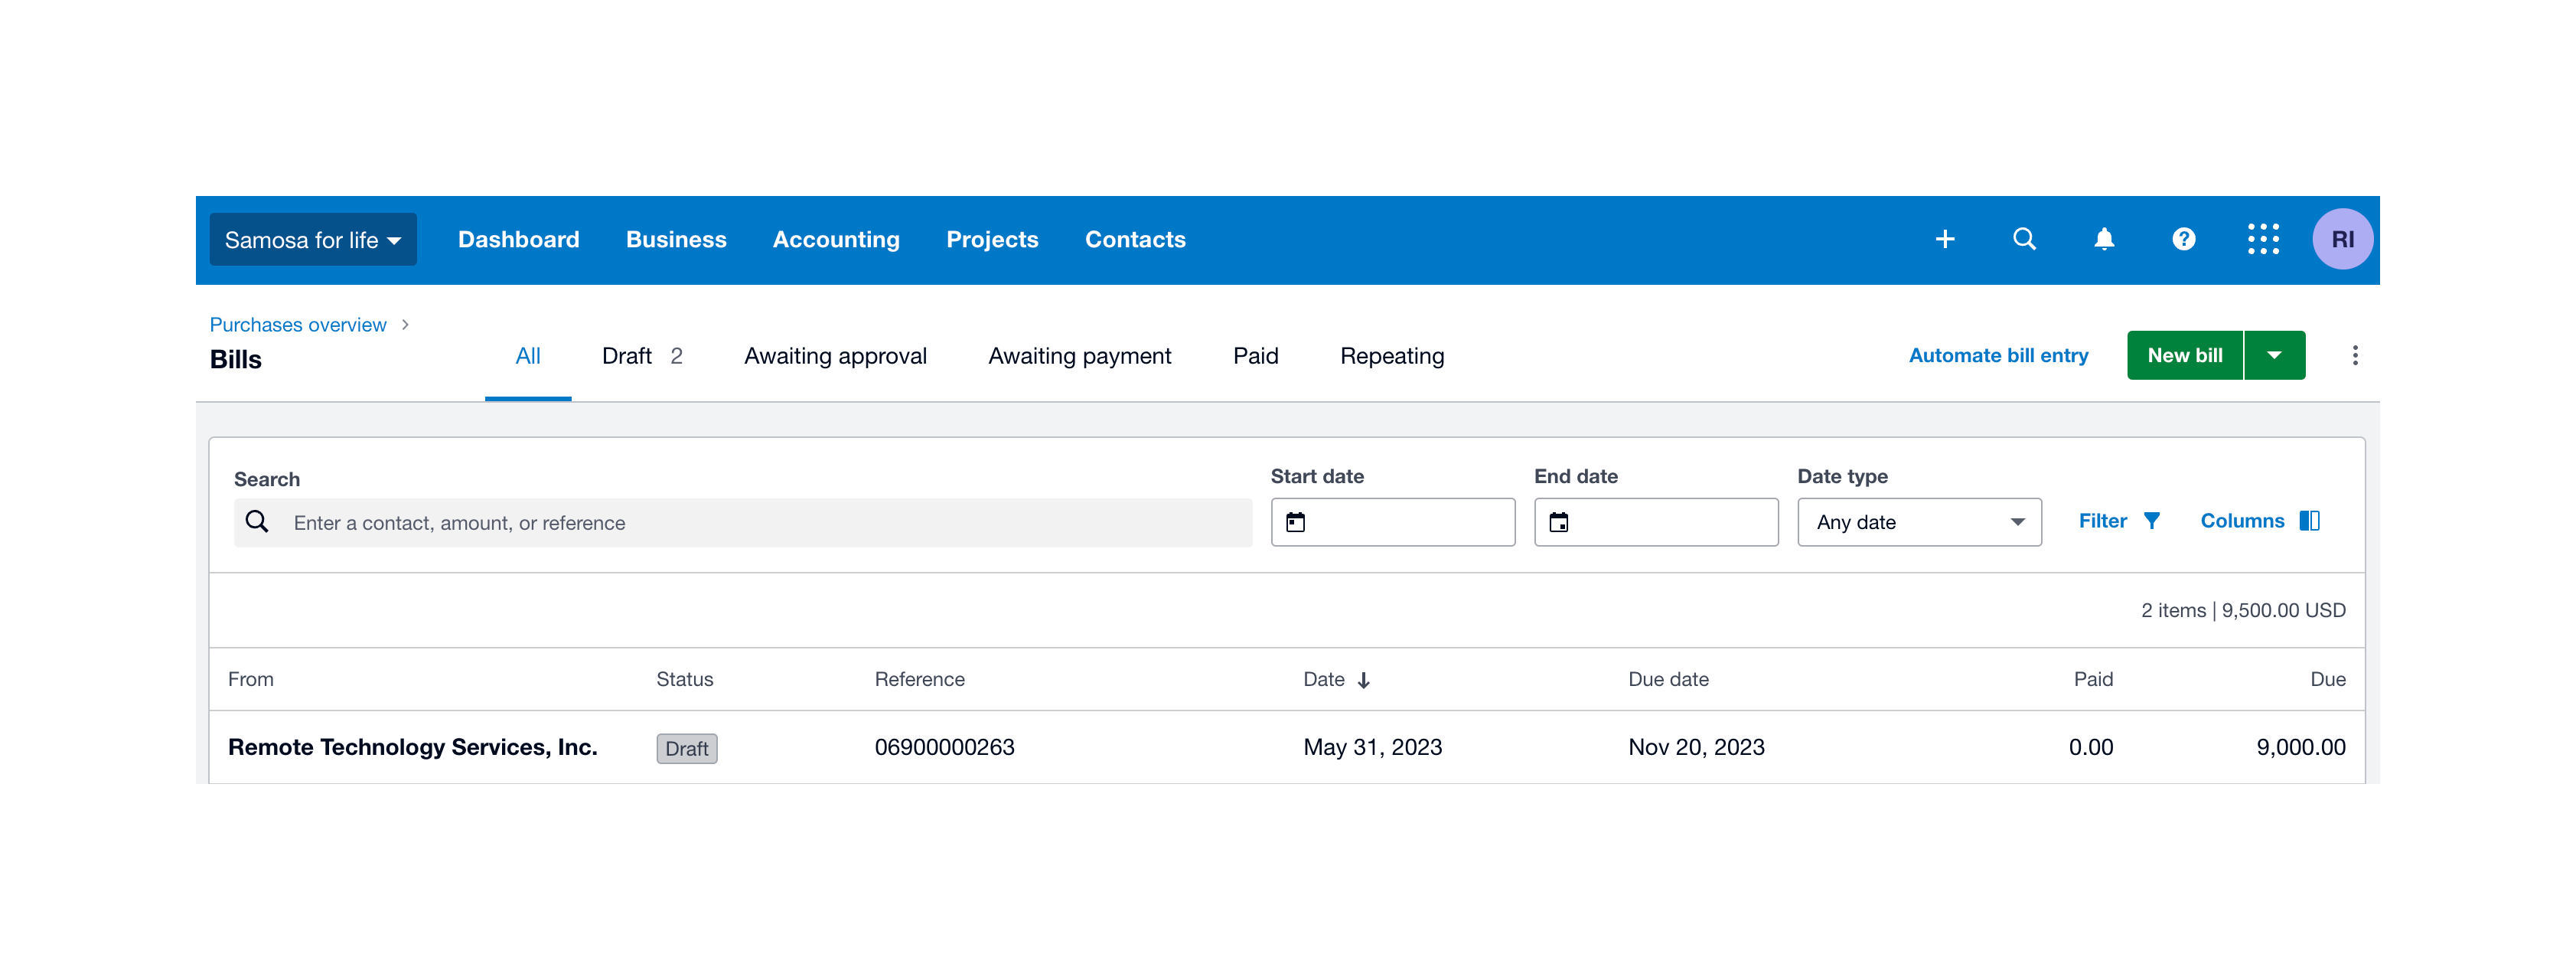Image resolution: width=2576 pixels, height=980 pixels.
Task: Open the three-dot overflow menu
Action: pyautogui.click(x=2355, y=355)
